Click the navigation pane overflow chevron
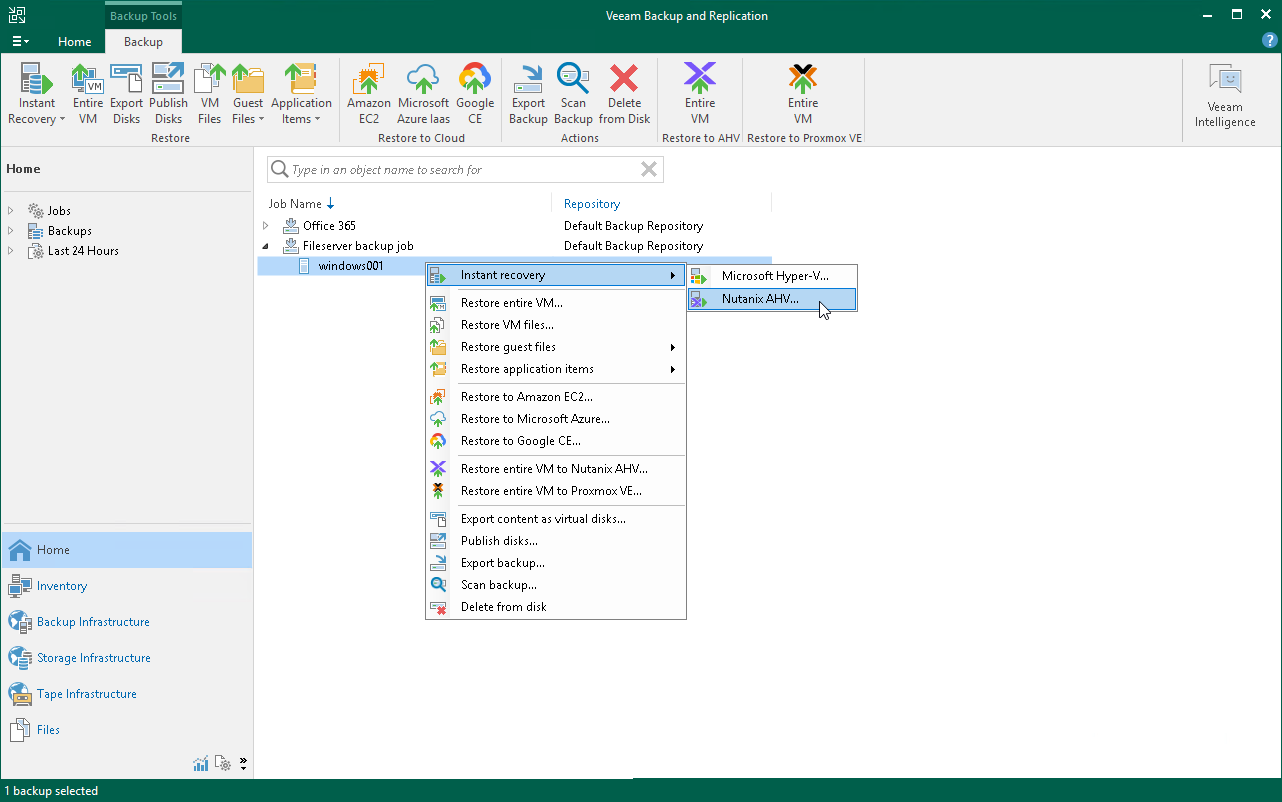The width and height of the screenshot is (1282, 802). [243, 764]
